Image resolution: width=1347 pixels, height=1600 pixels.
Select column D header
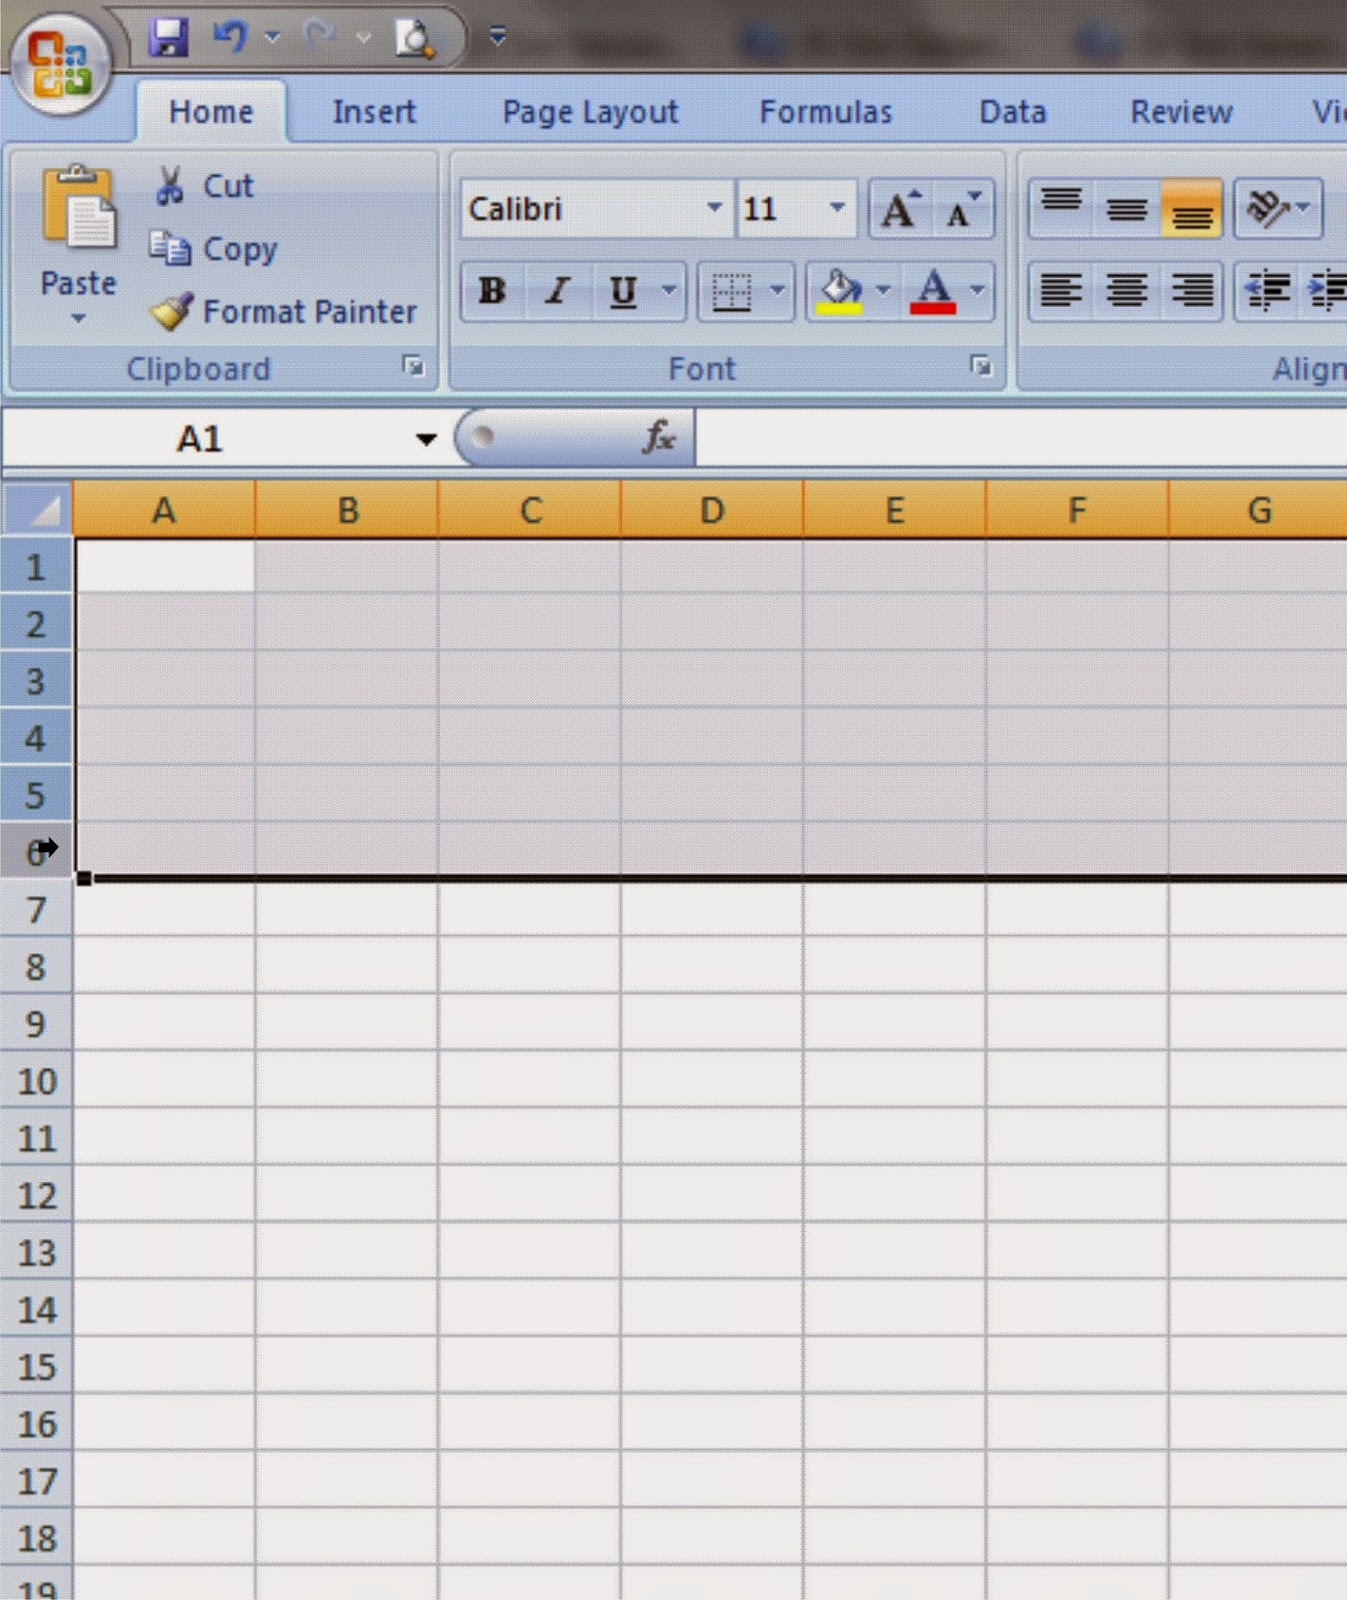click(712, 510)
